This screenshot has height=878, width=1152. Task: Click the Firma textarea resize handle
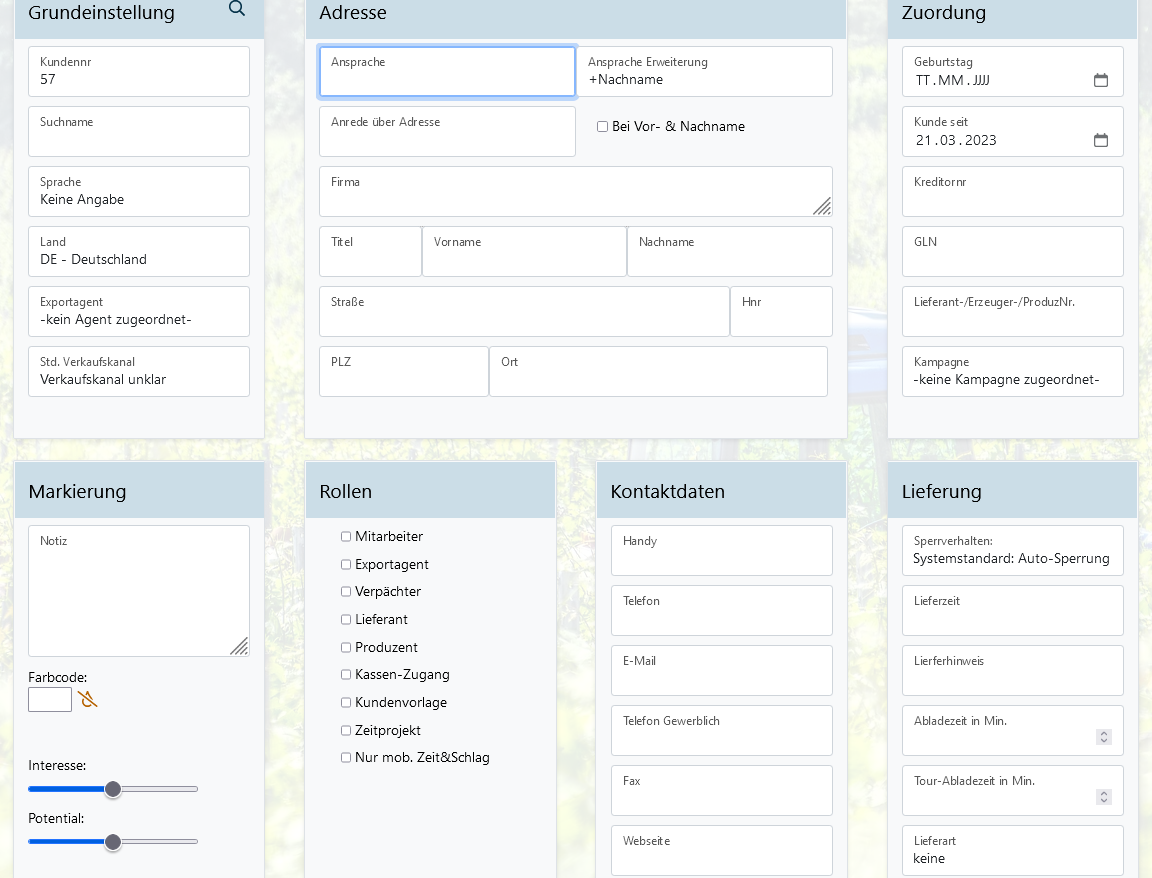click(821, 206)
